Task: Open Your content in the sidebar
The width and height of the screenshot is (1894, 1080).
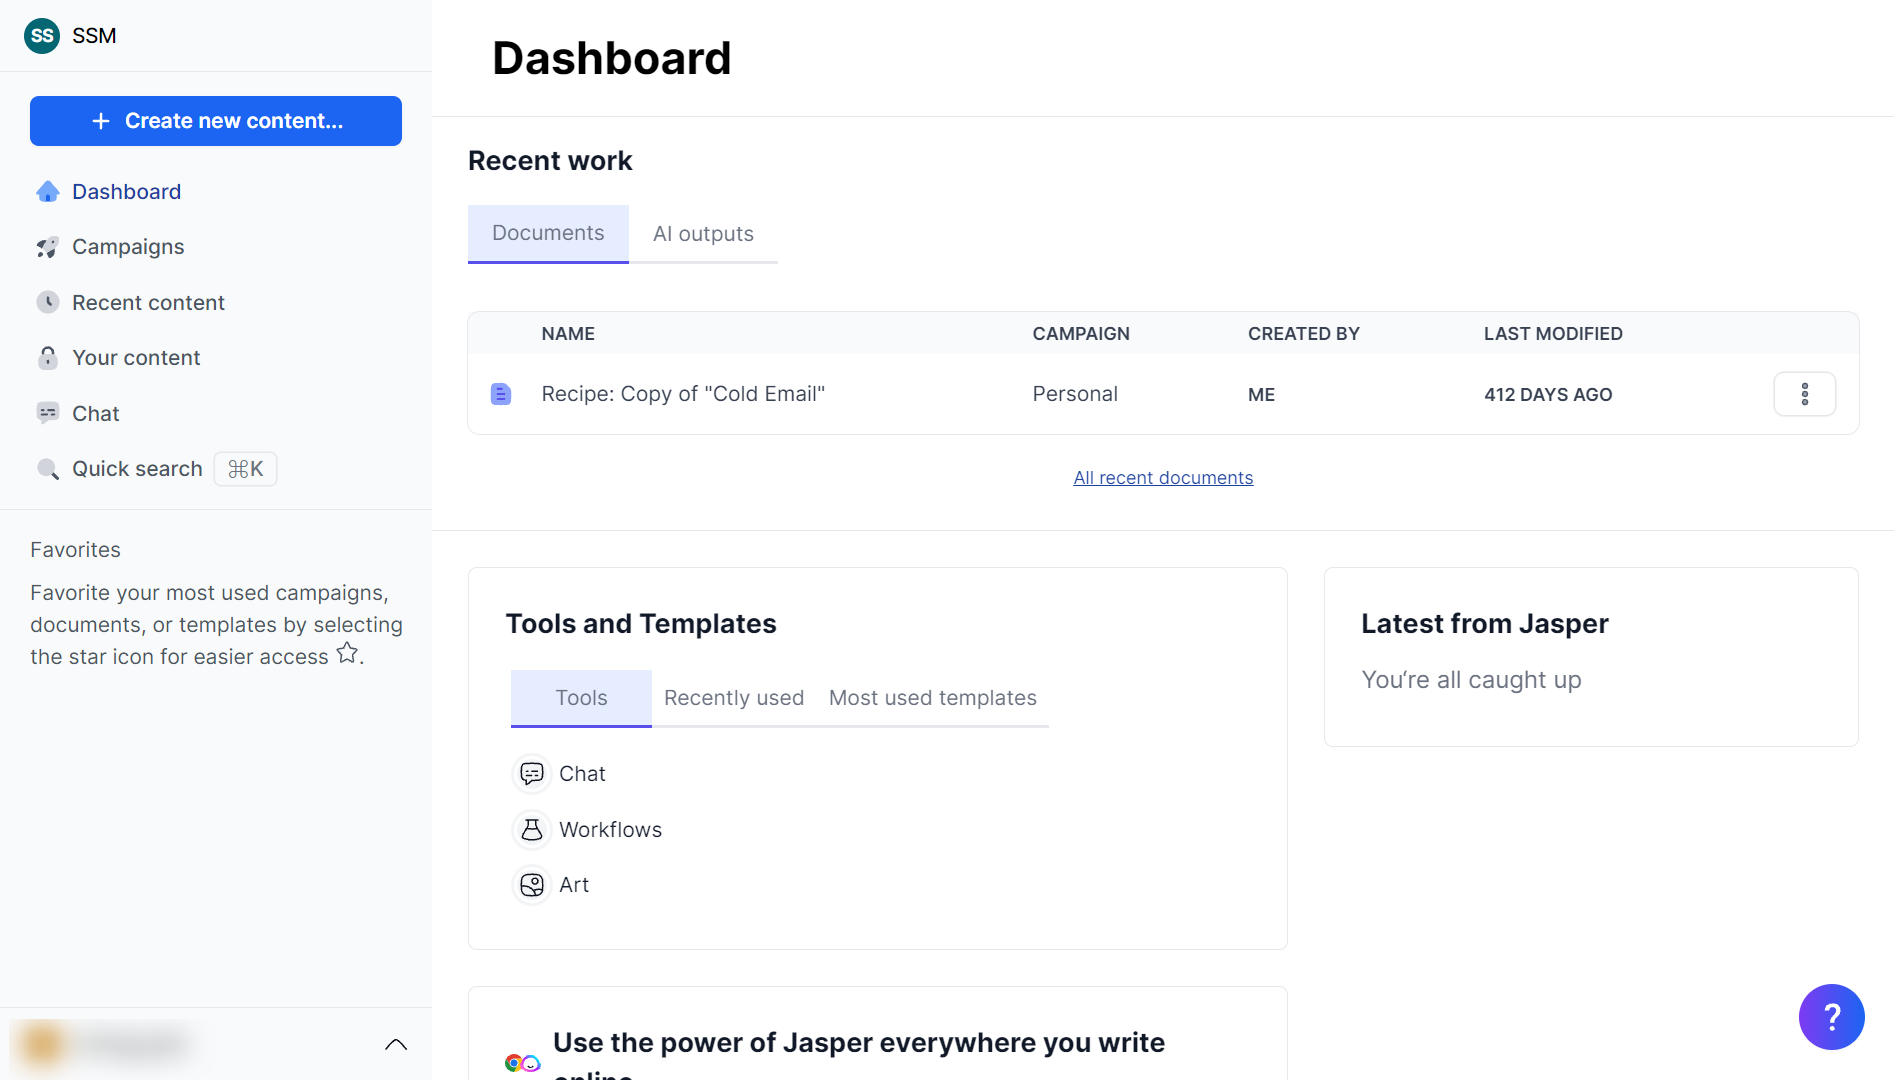Action: click(x=136, y=358)
